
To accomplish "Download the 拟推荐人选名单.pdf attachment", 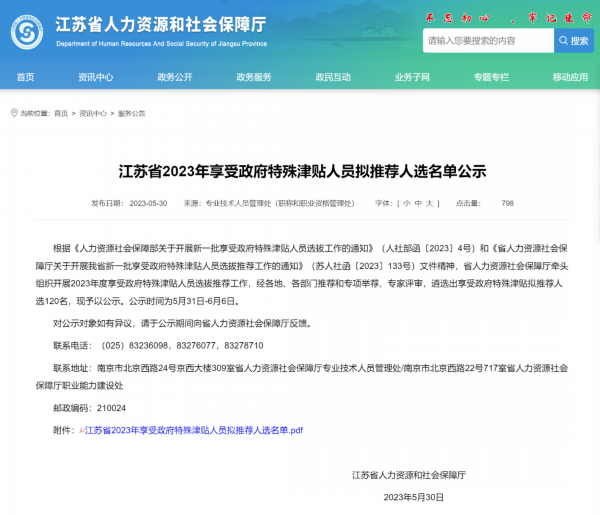I will click(x=194, y=430).
